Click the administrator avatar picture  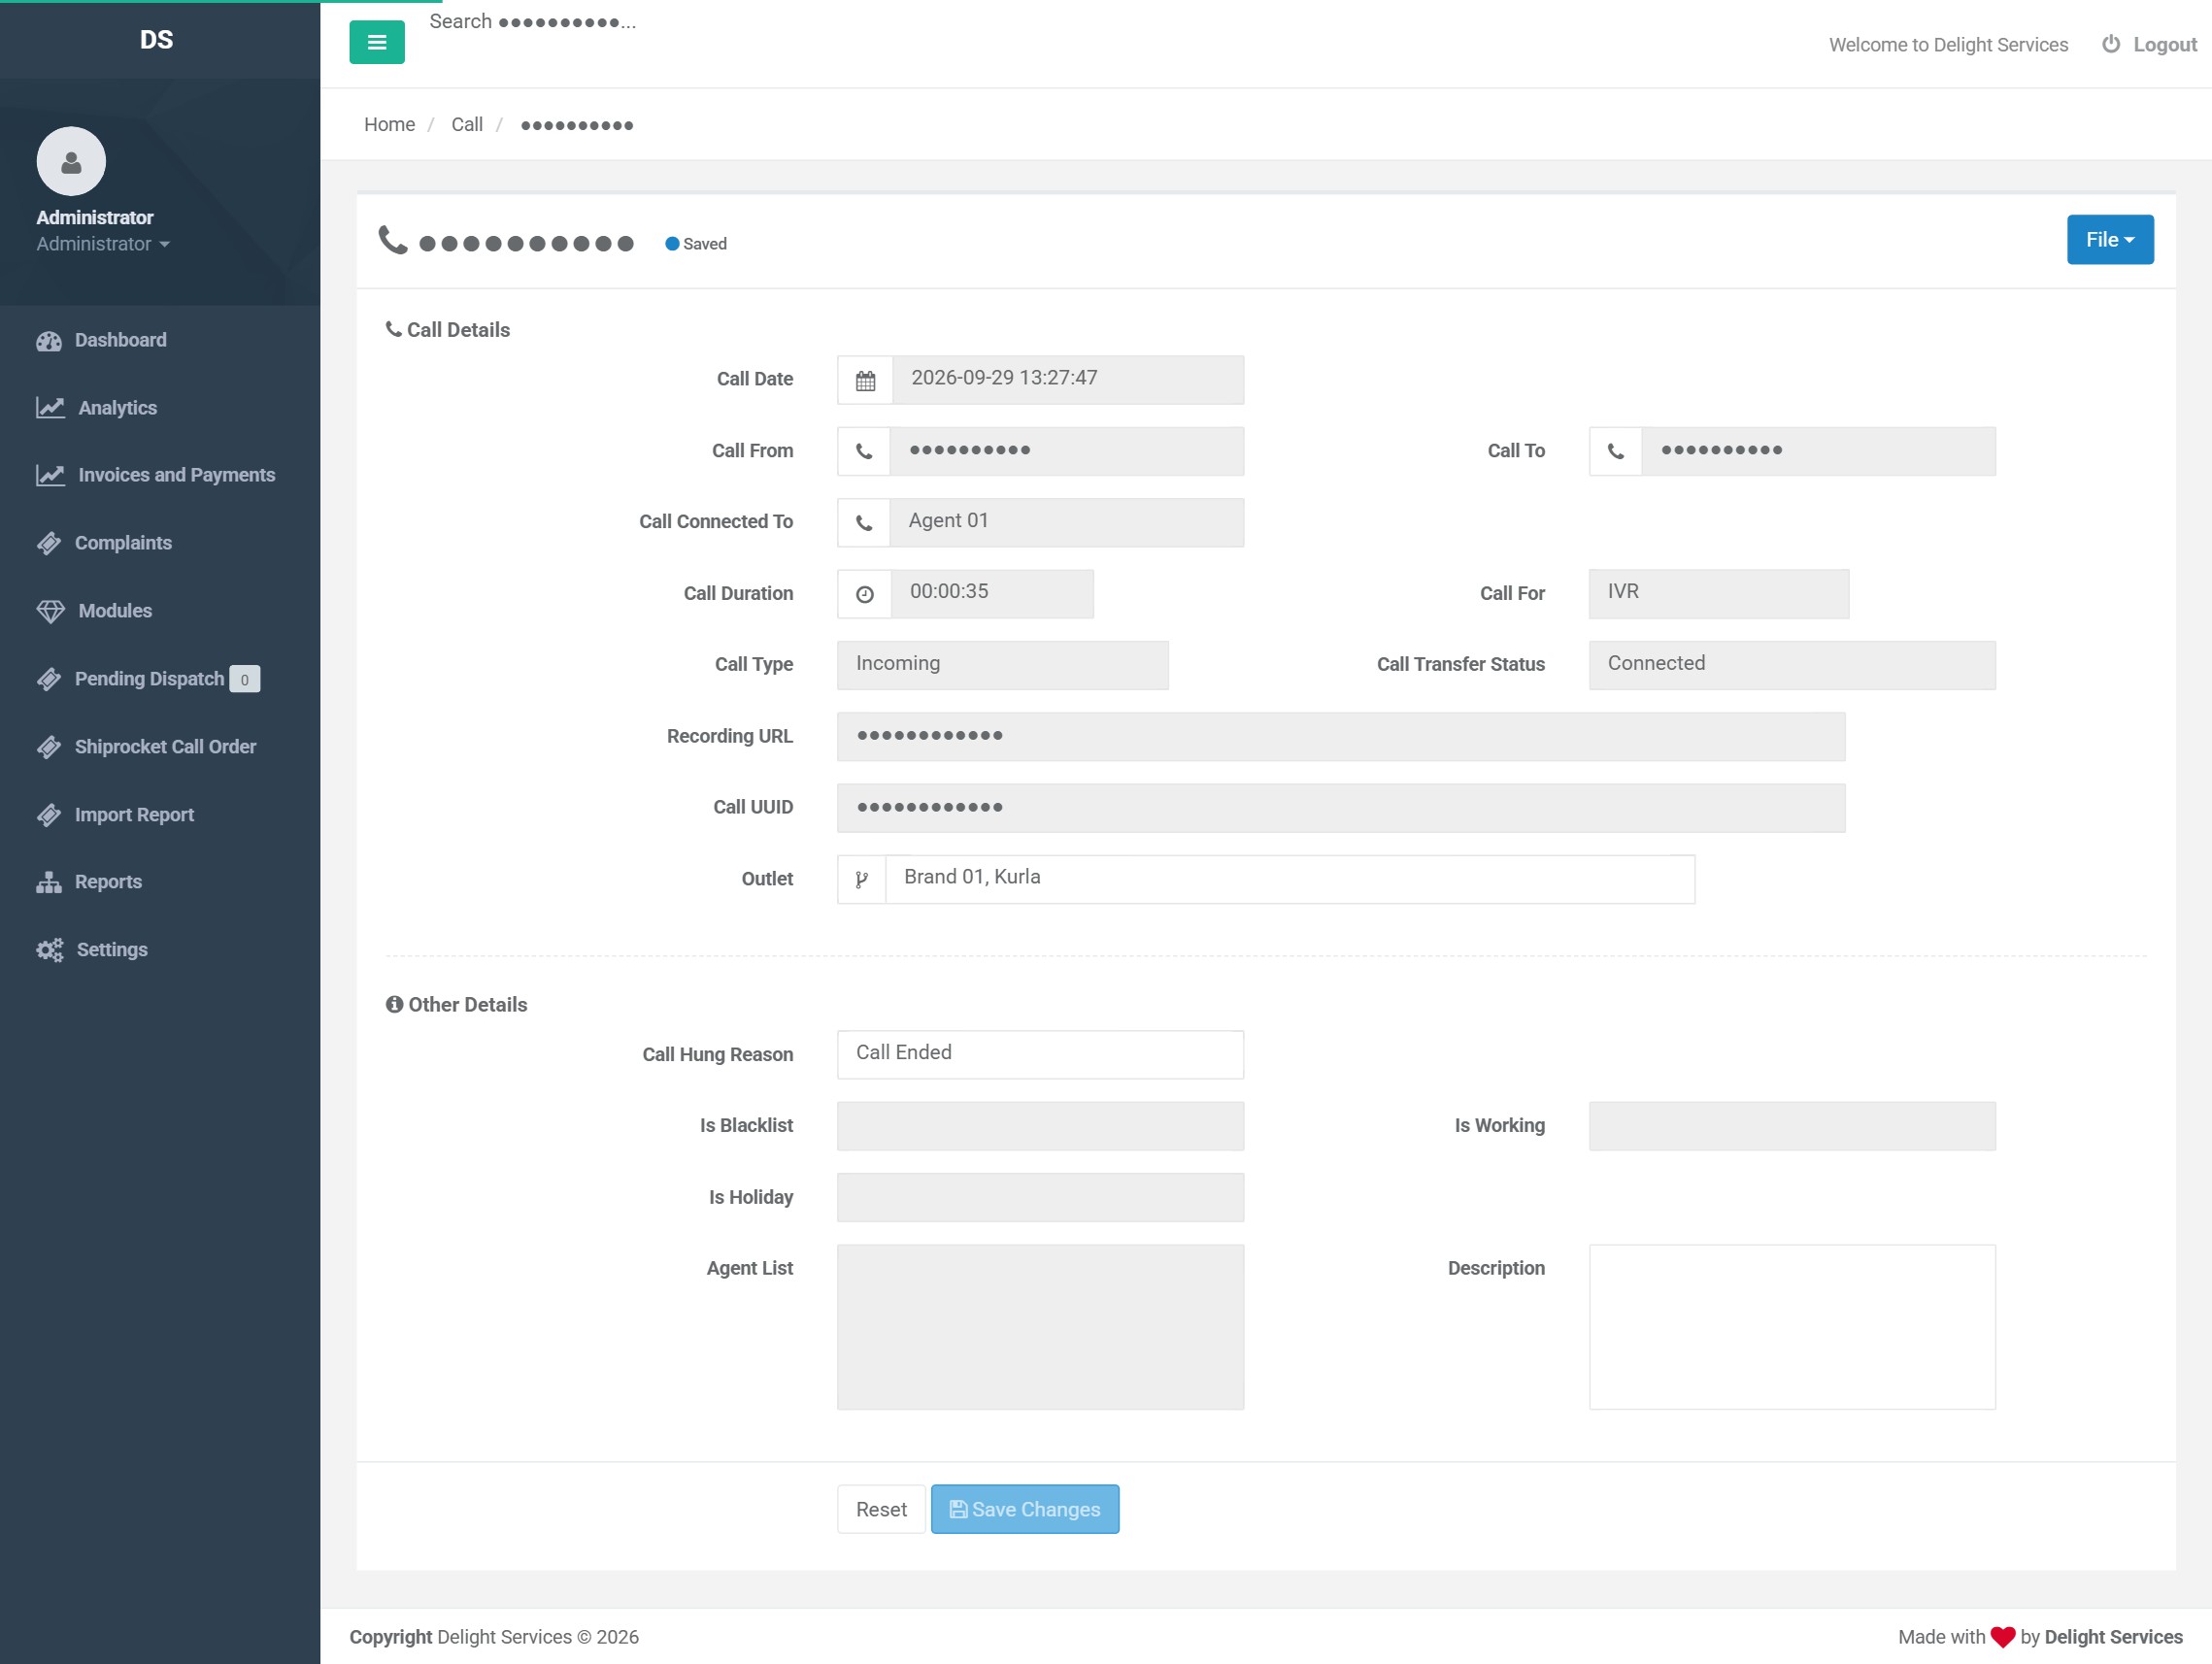(x=71, y=161)
